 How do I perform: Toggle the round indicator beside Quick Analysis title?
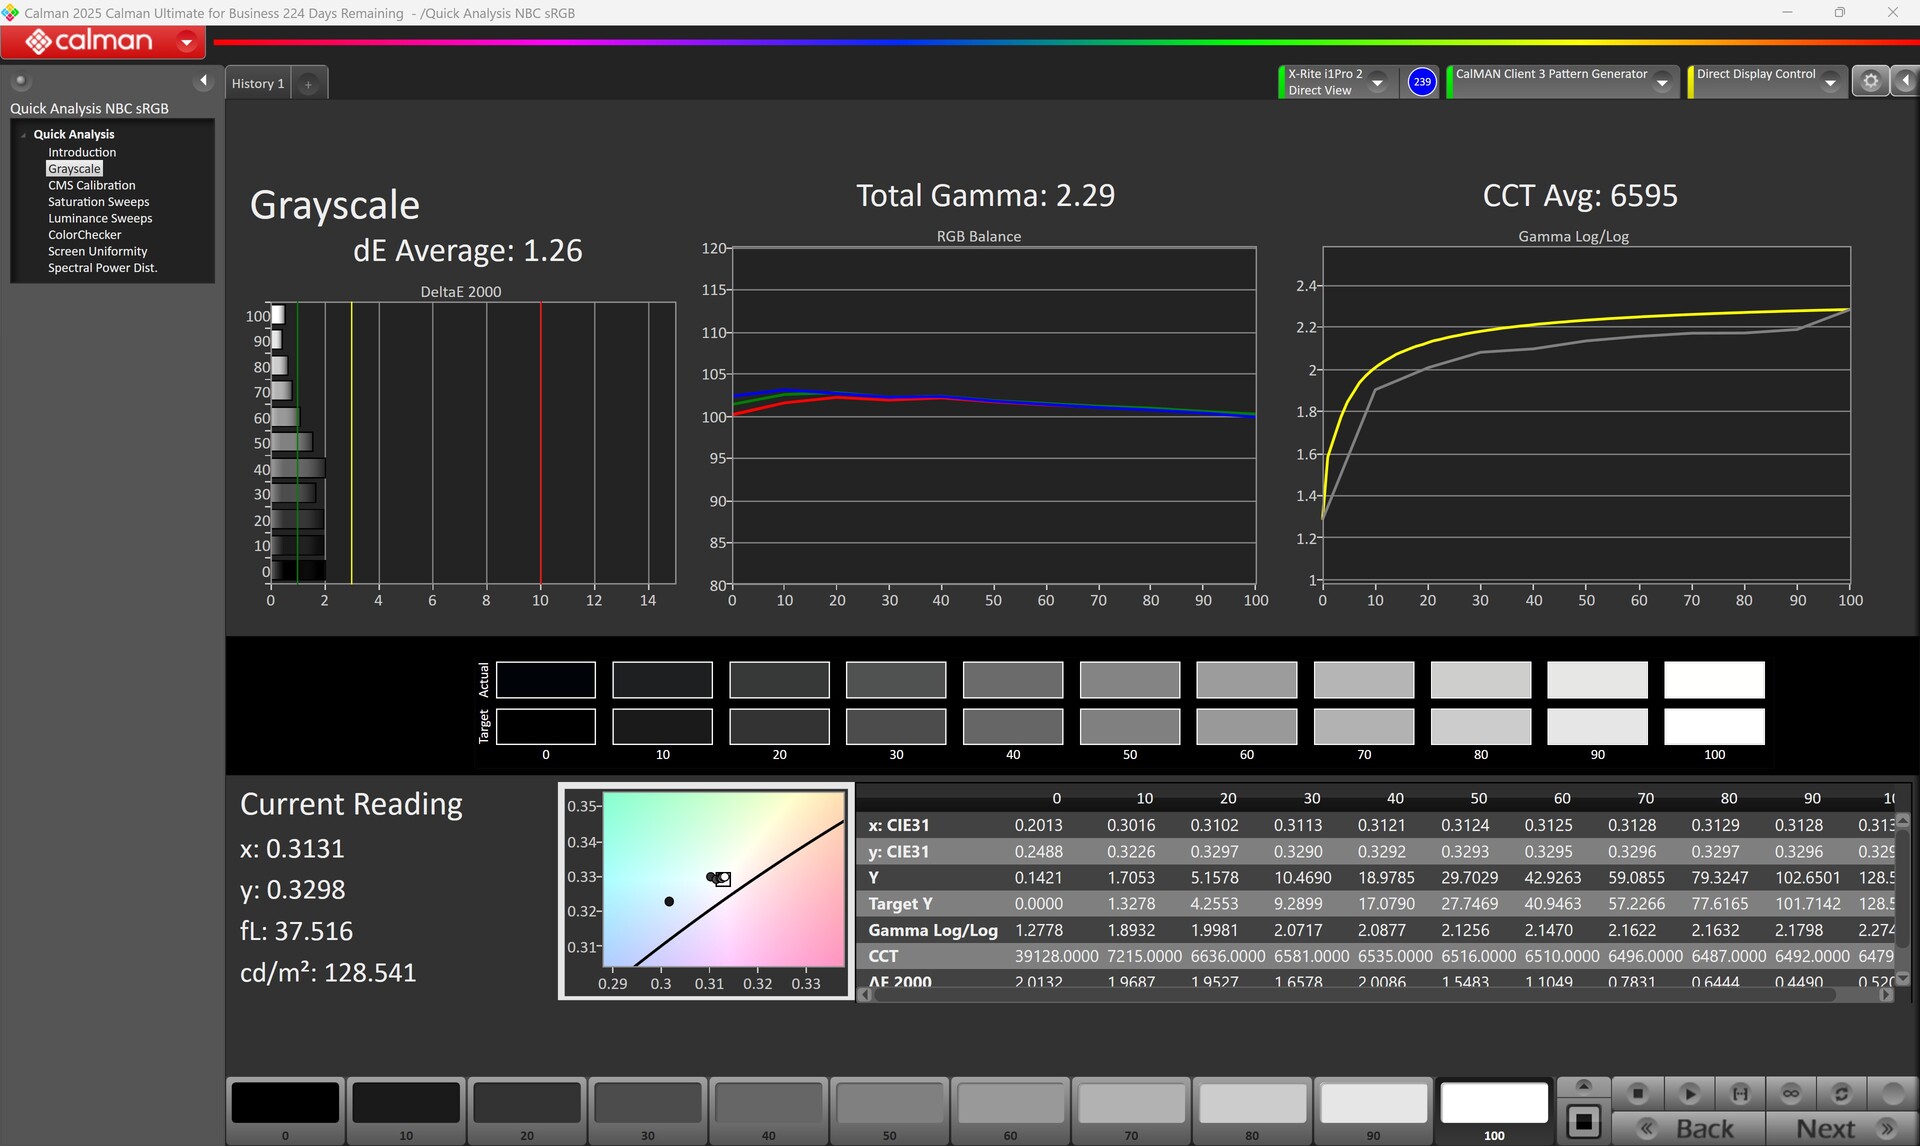(21, 82)
